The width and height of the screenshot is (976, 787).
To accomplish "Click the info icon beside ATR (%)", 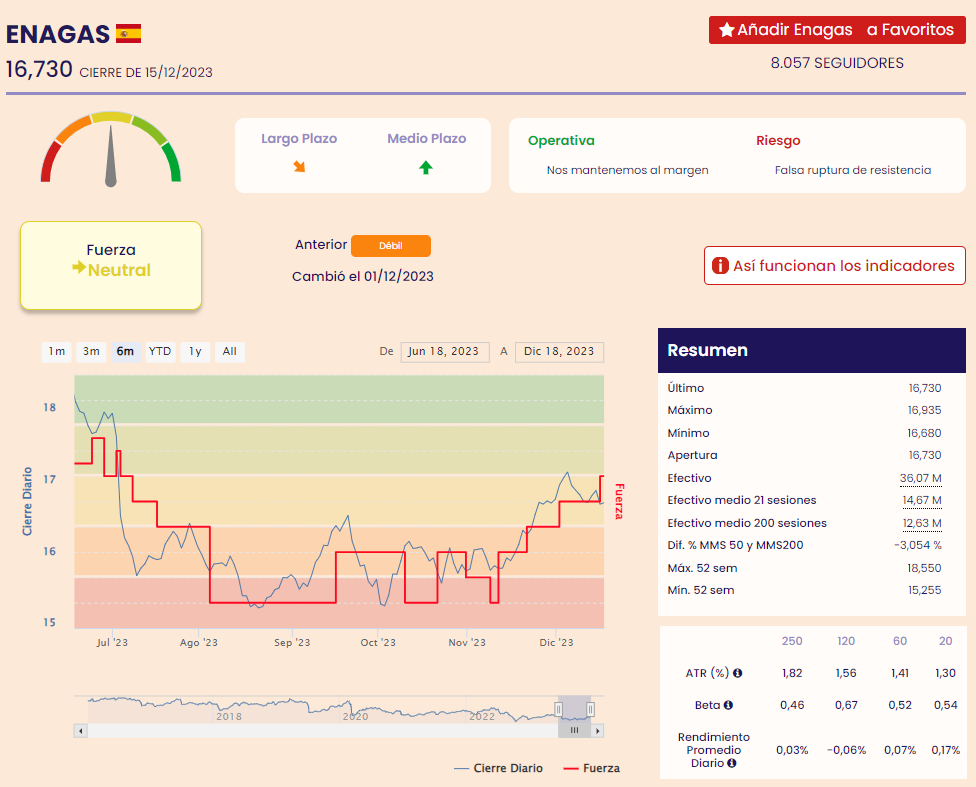I will 737,673.
